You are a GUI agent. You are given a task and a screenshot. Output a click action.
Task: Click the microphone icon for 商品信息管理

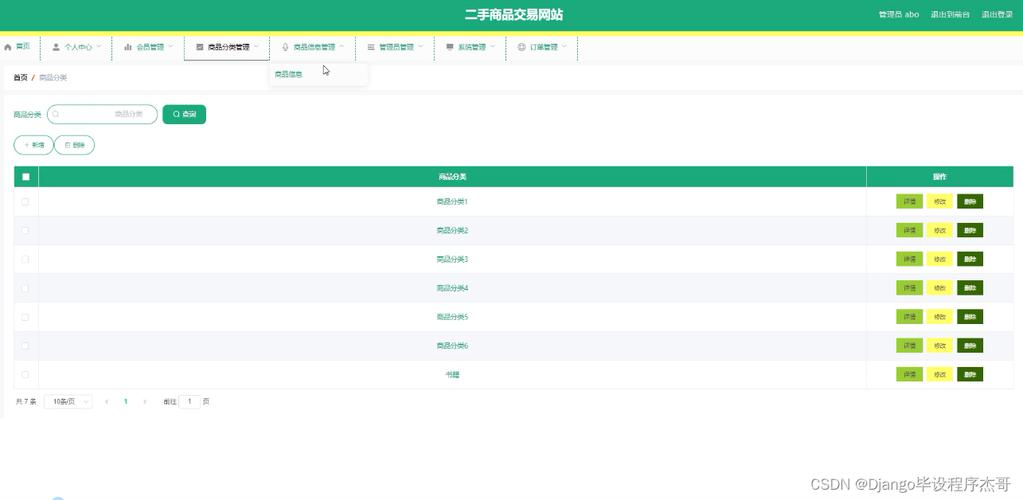click(x=286, y=47)
